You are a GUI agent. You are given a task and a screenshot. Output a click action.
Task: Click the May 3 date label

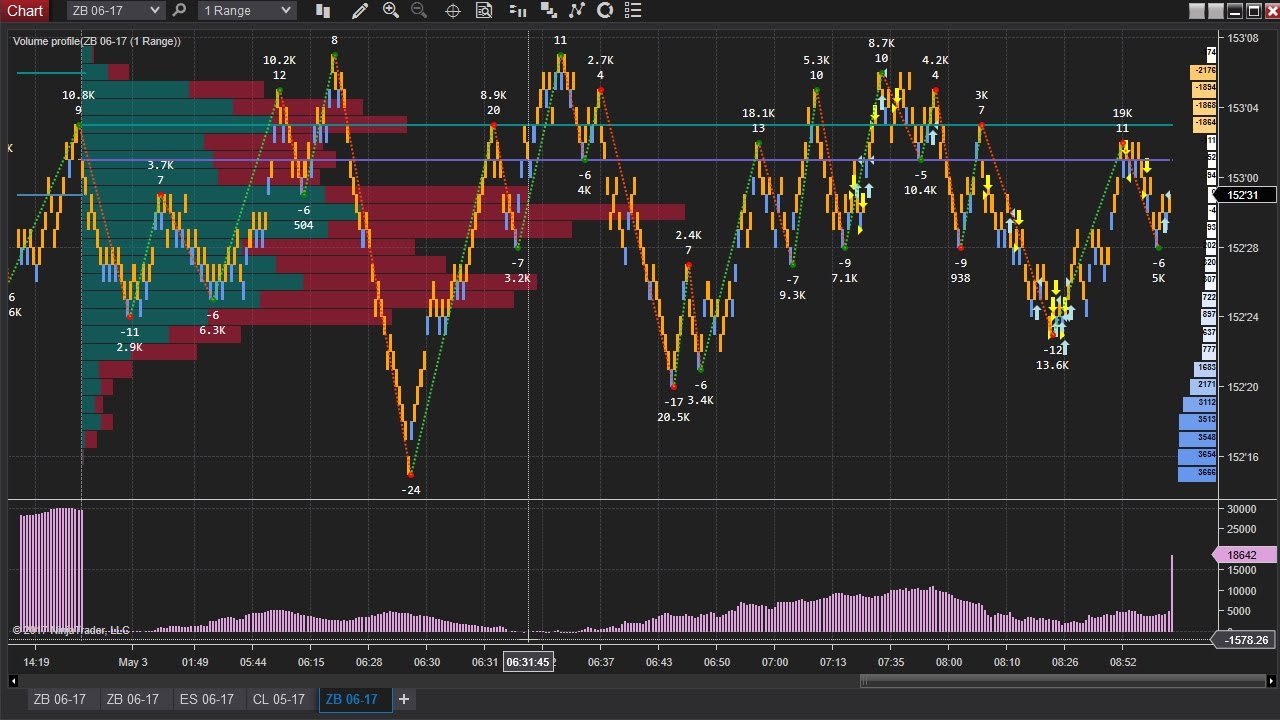click(133, 662)
